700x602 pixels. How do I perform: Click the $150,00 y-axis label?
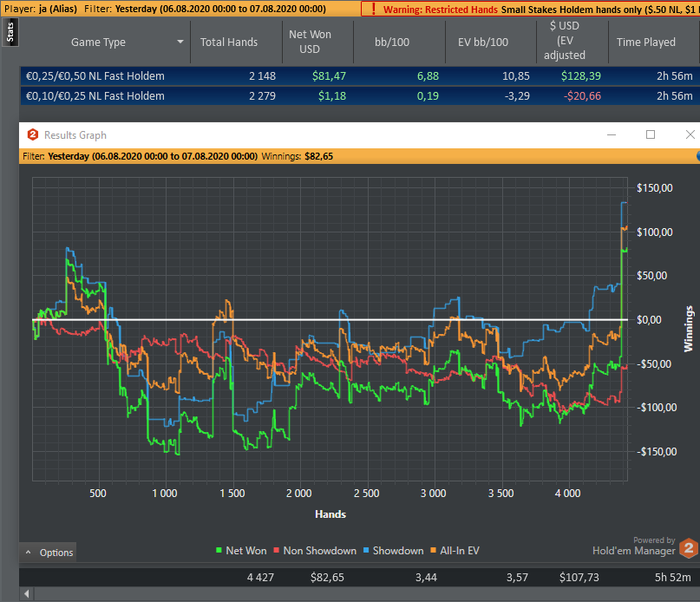click(654, 188)
